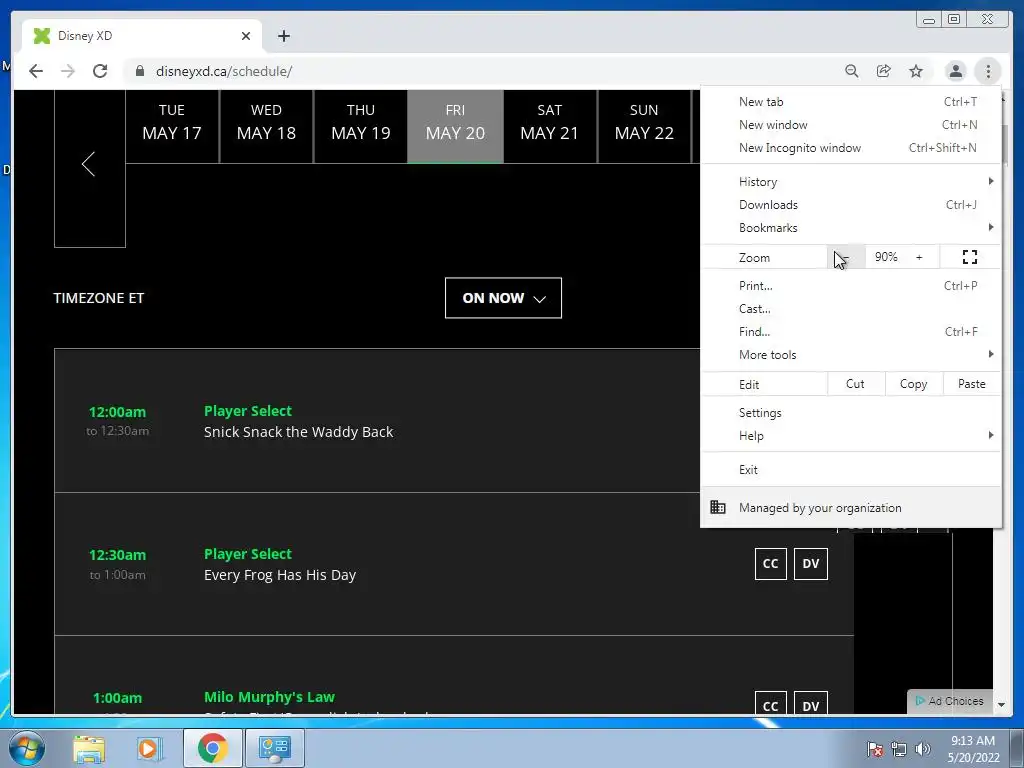This screenshot has height=768, width=1024.
Task: Select the SUN MAY 22 schedule tab
Action: (644, 126)
